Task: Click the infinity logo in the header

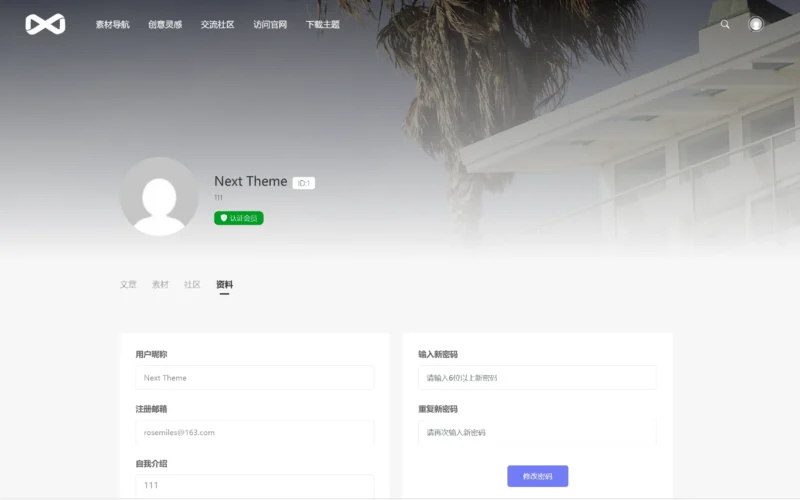Action: (45, 24)
